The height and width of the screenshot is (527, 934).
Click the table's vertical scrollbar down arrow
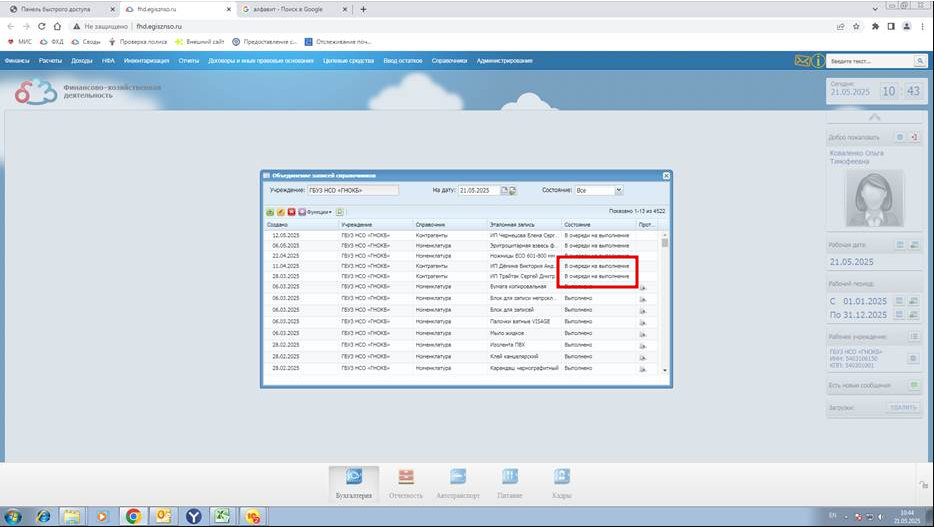(665, 370)
